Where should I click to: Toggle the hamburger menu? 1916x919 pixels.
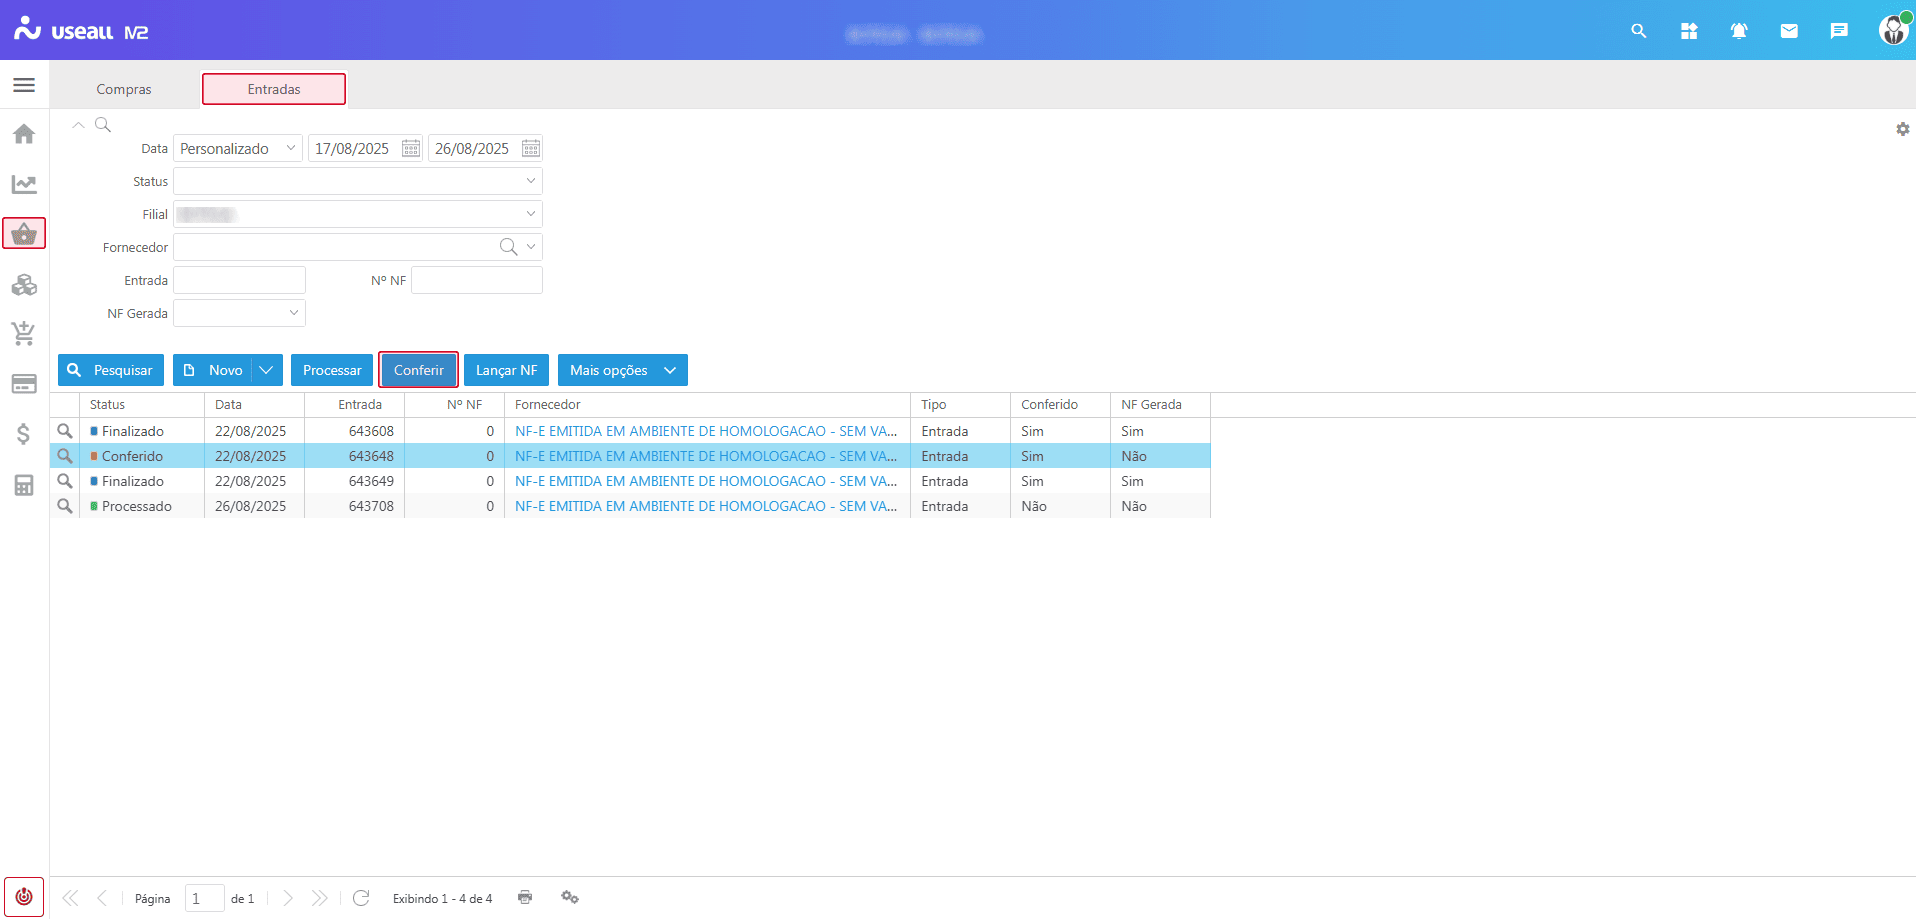point(24,85)
